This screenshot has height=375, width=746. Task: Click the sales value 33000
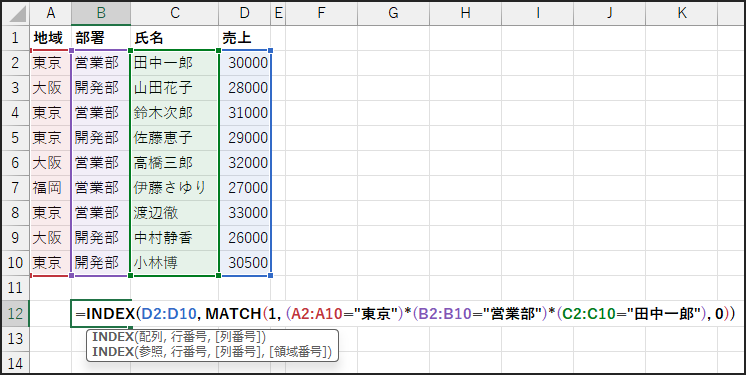tap(245, 213)
